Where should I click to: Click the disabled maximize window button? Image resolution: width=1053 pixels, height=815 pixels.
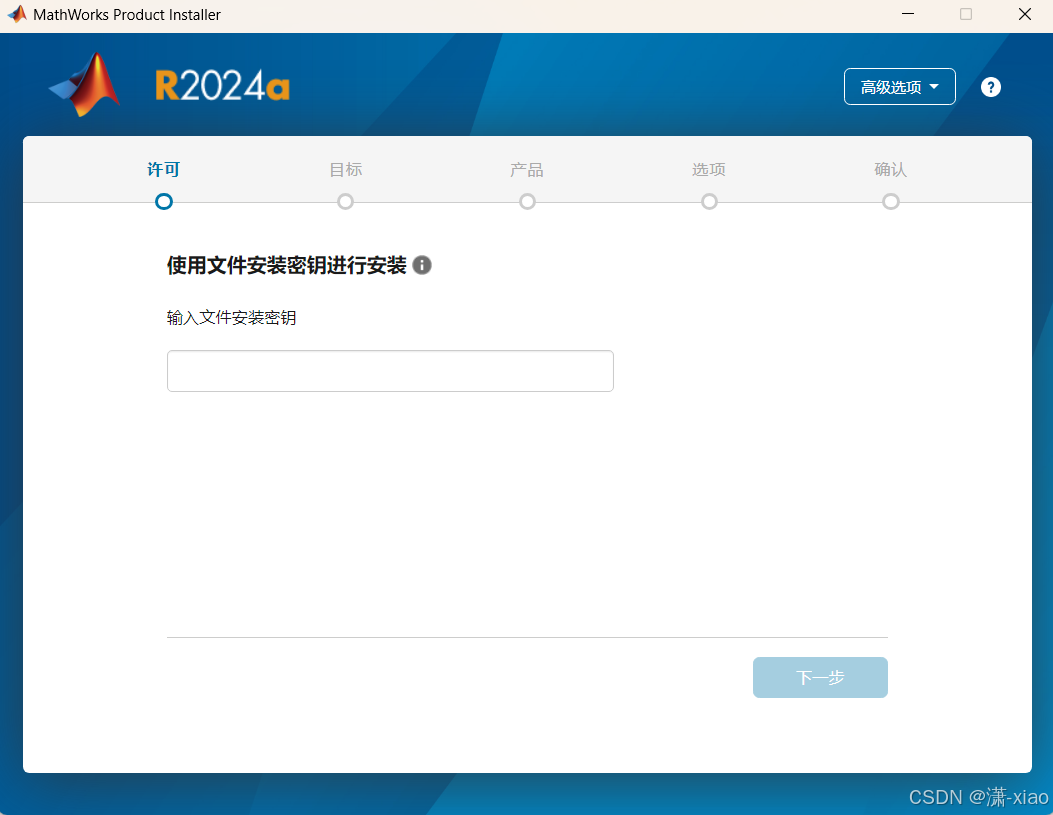pyautogui.click(x=966, y=14)
